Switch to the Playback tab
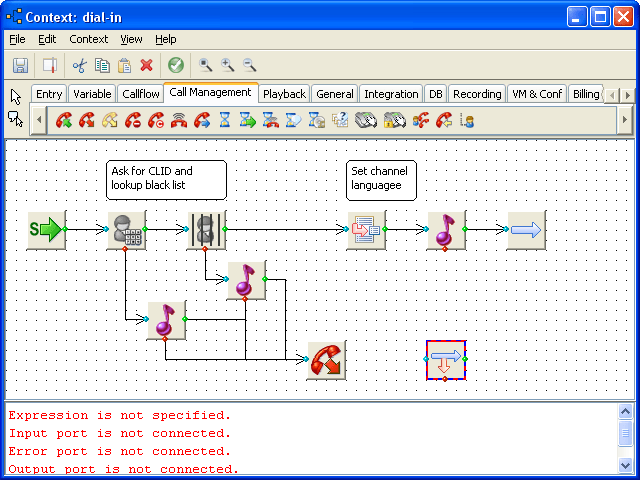The width and height of the screenshot is (640, 480). 284,94
